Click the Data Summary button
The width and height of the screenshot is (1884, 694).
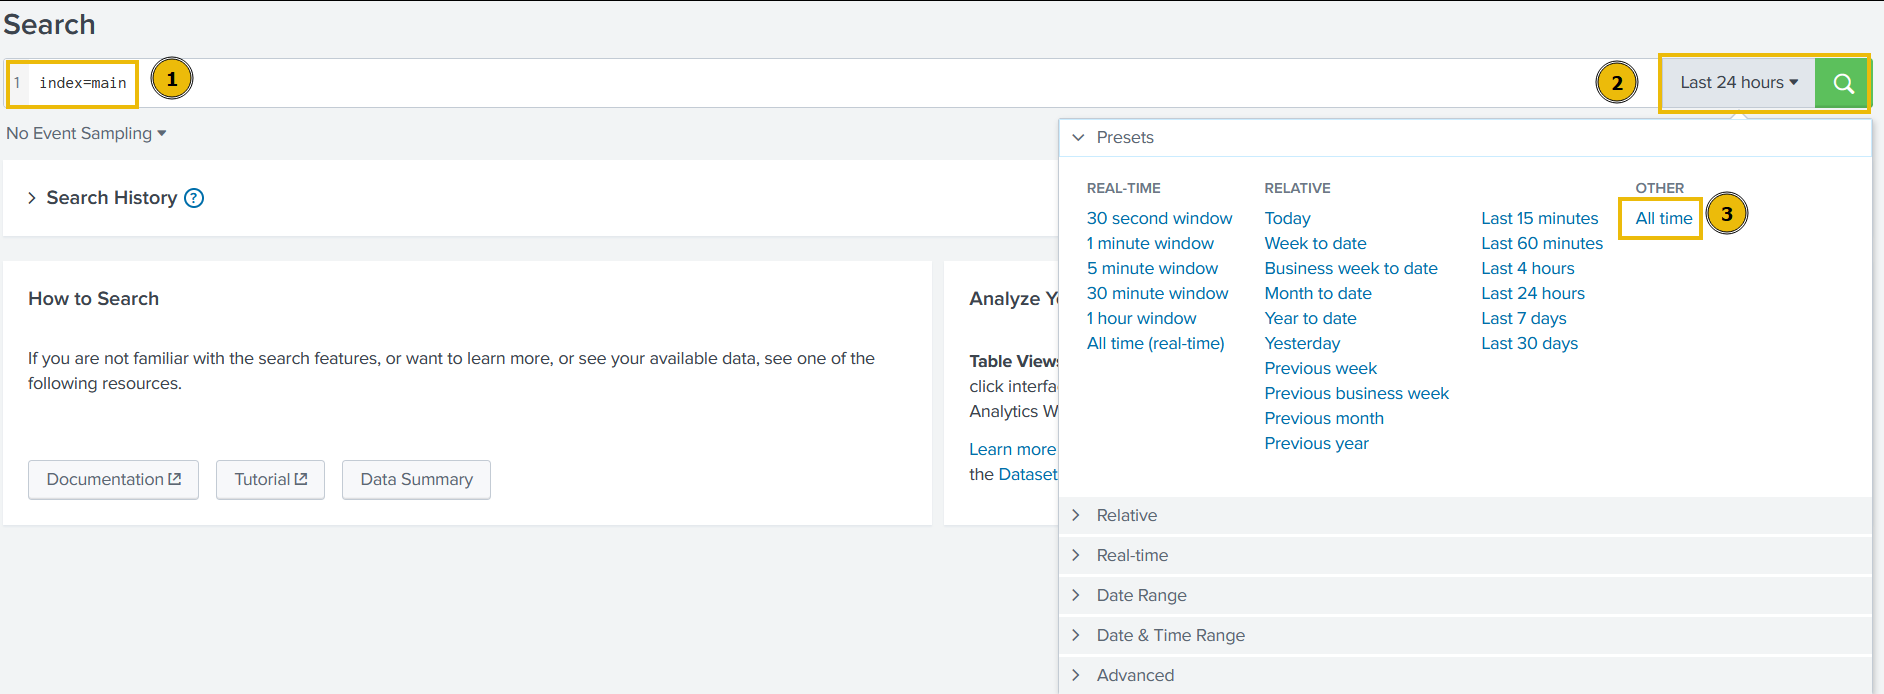pos(416,479)
